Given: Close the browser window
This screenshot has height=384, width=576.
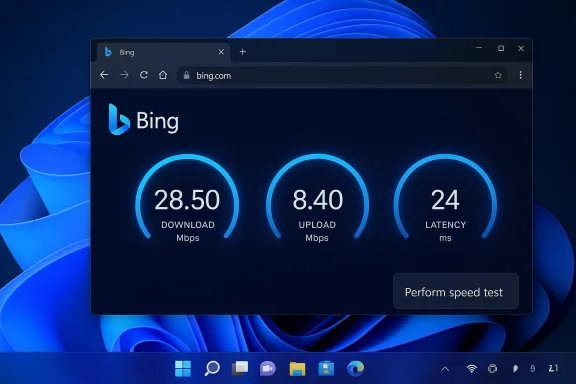Looking at the screenshot, I should (x=521, y=48).
